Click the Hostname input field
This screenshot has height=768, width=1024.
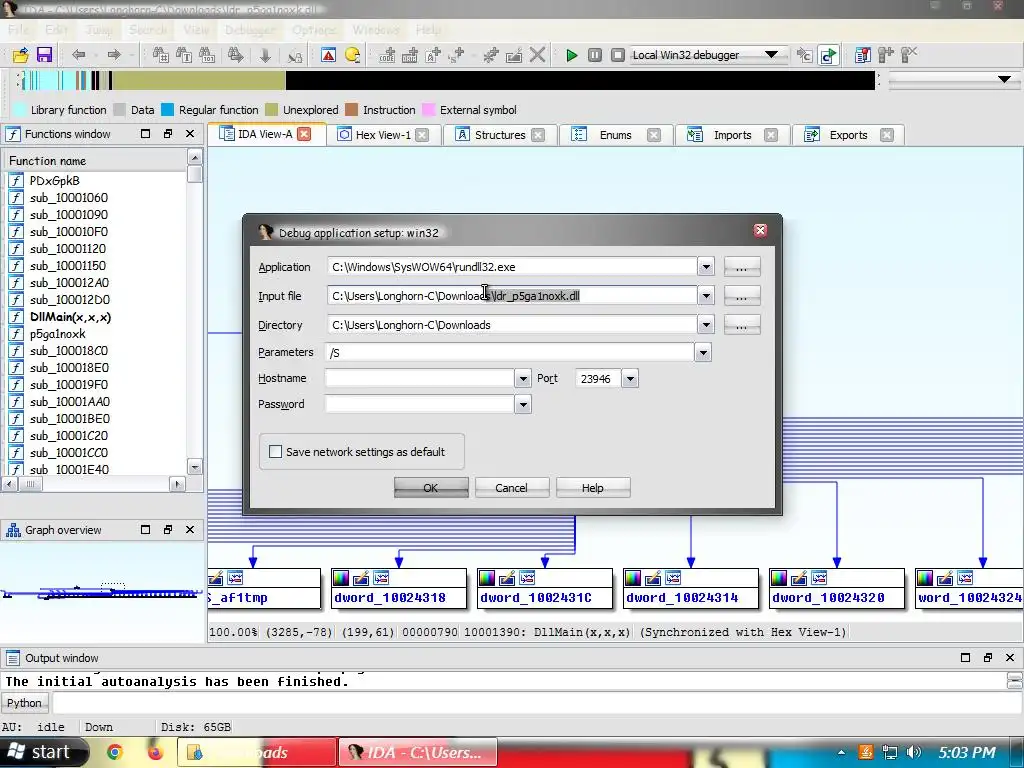(420, 378)
